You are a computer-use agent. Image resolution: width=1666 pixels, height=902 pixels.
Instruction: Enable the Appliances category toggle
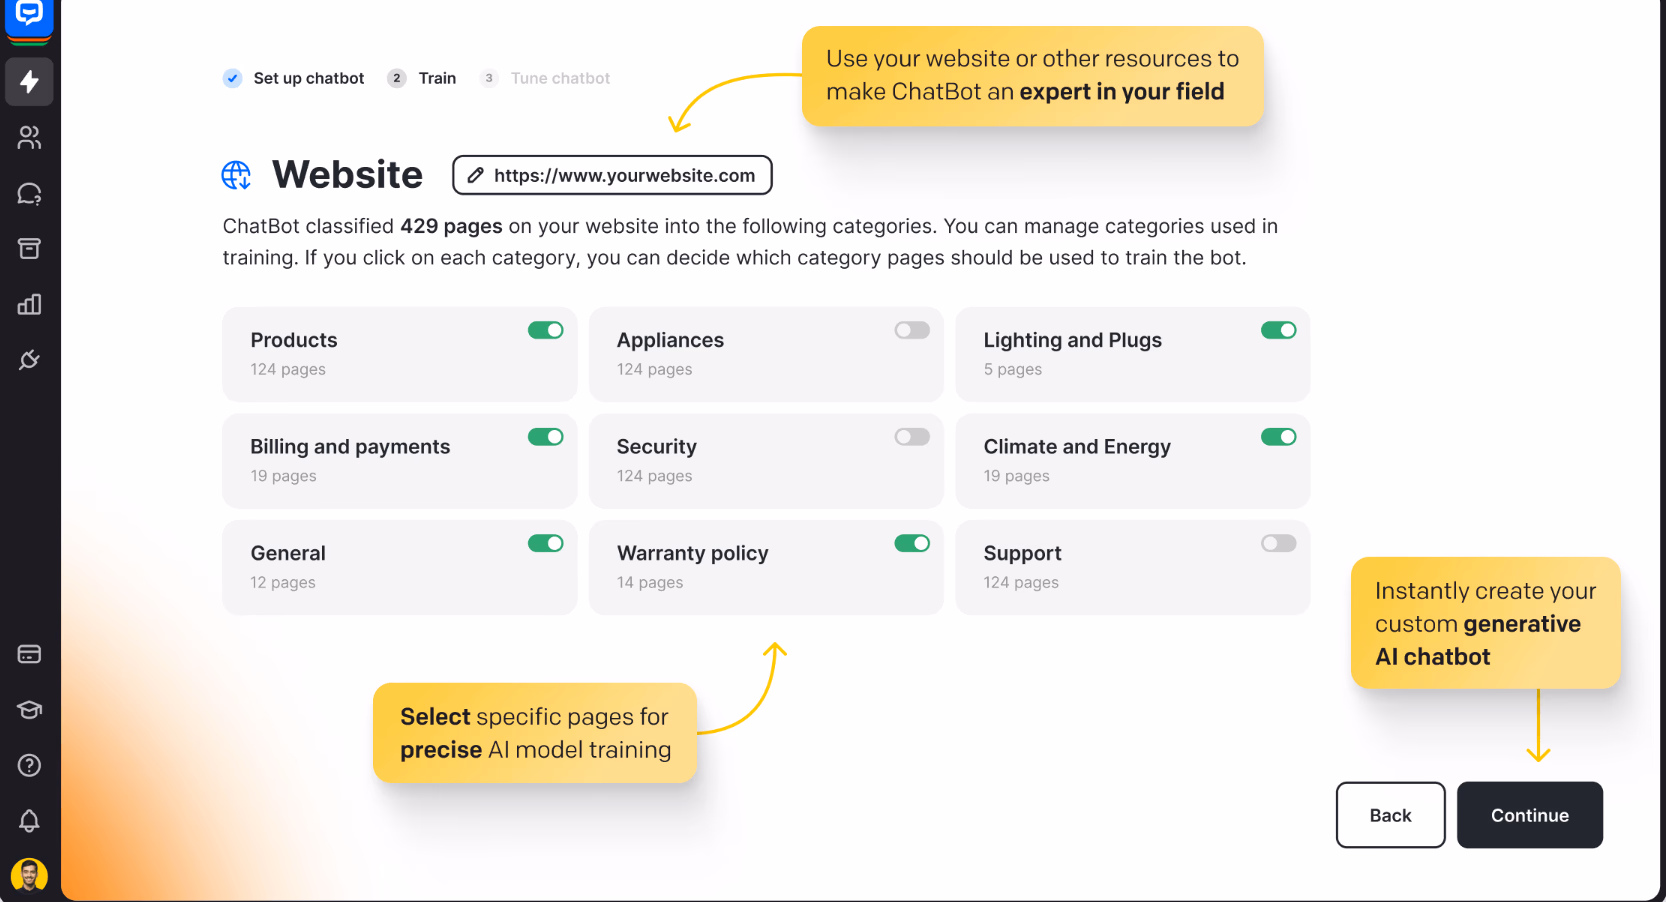[912, 330]
